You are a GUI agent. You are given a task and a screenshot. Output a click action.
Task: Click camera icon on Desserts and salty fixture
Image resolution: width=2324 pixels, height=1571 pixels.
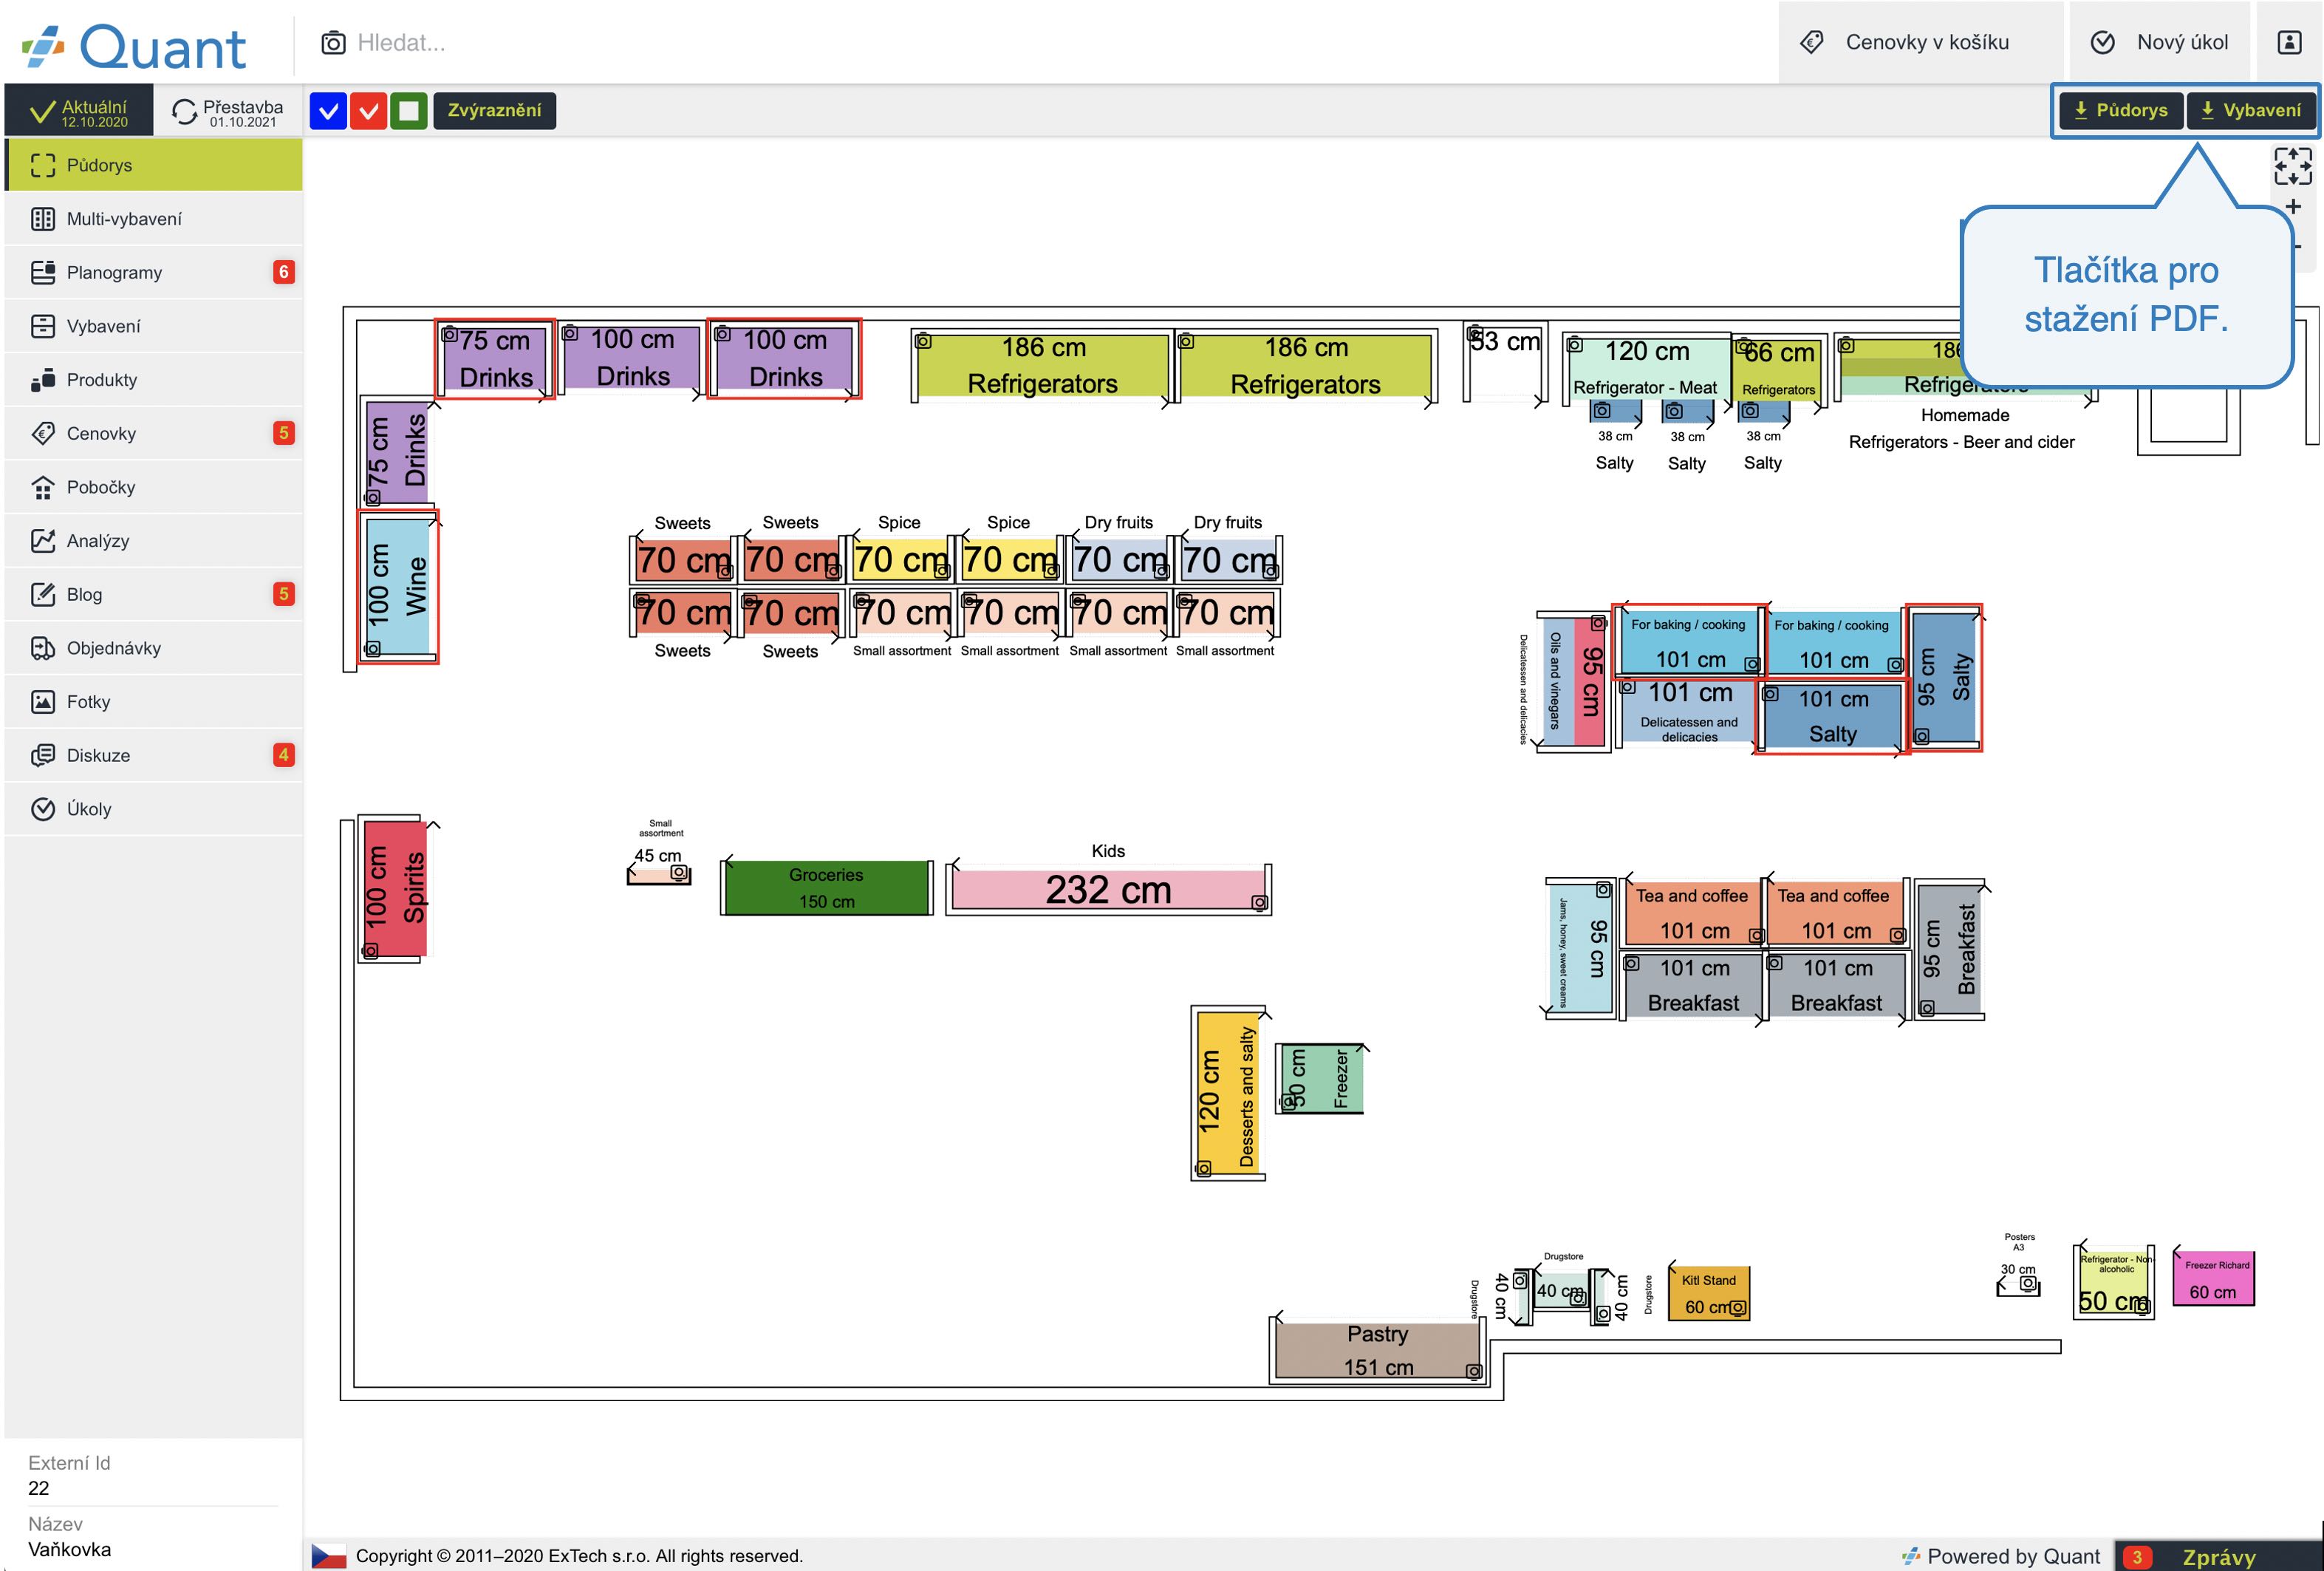pos(1203,1168)
